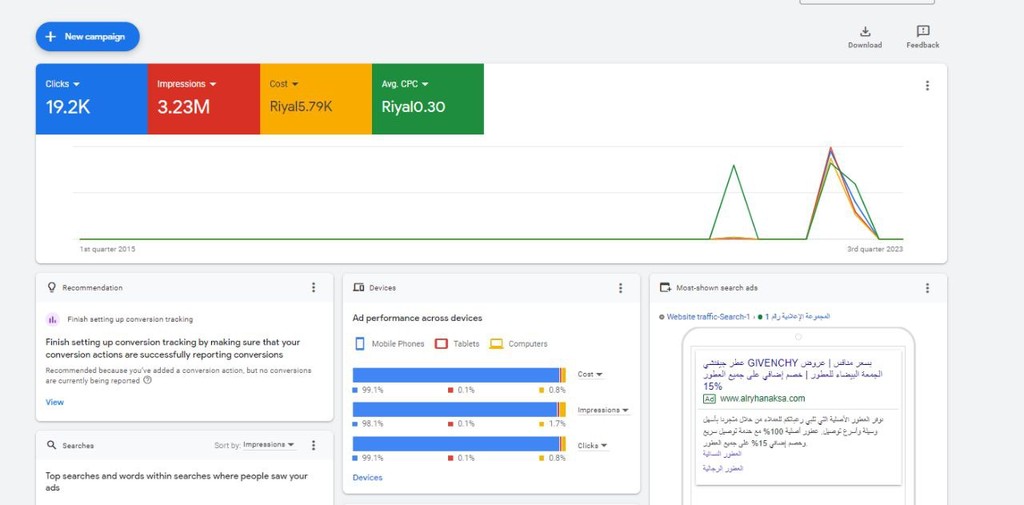Open Most-shown search ads options menu
The width and height of the screenshot is (1024, 505).
(927, 288)
